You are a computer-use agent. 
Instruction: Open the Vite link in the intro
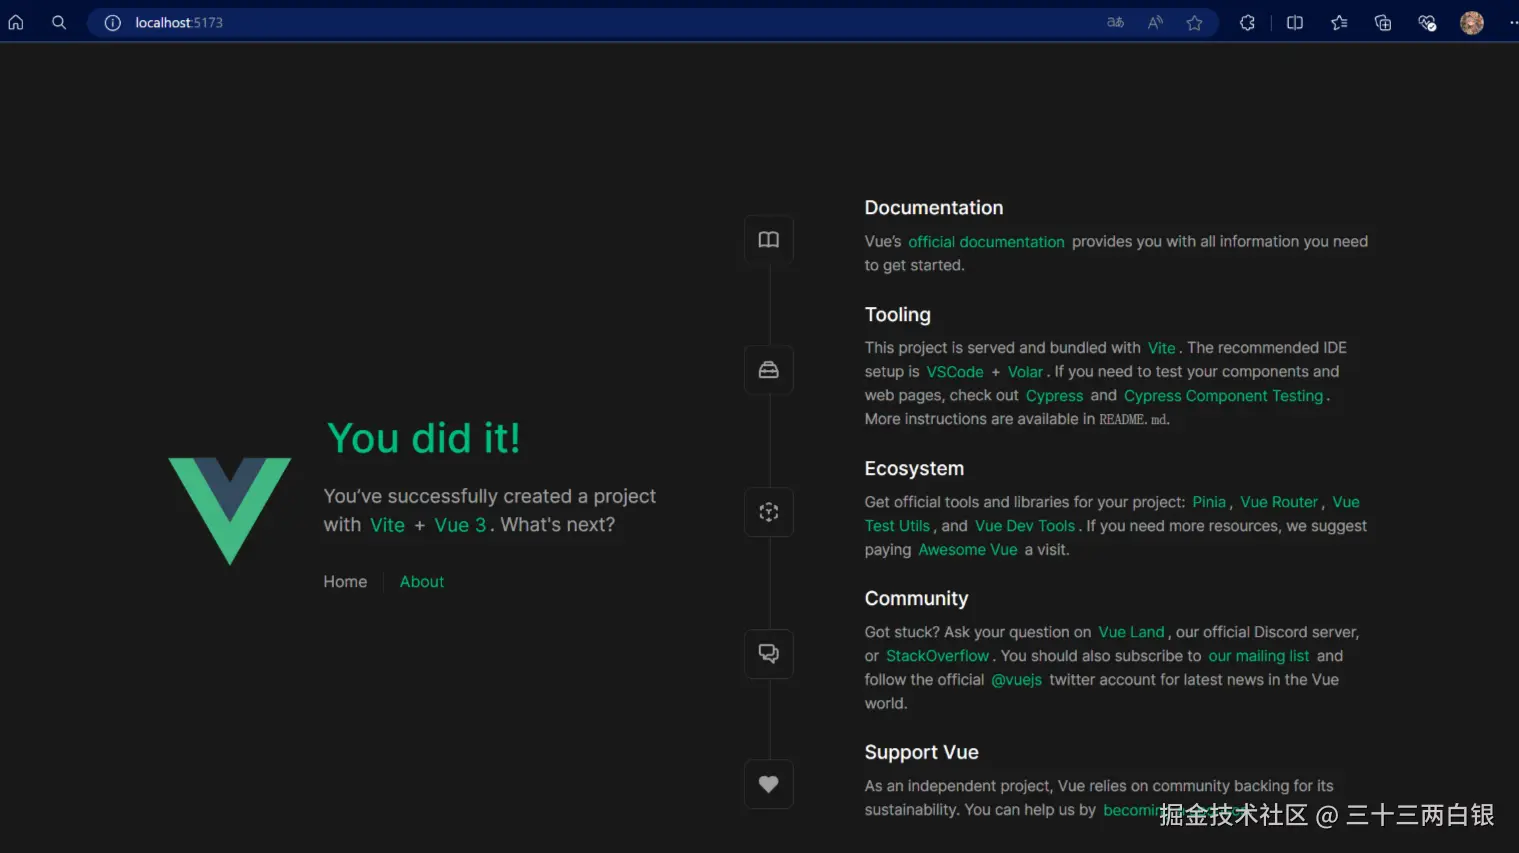point(388,525)
